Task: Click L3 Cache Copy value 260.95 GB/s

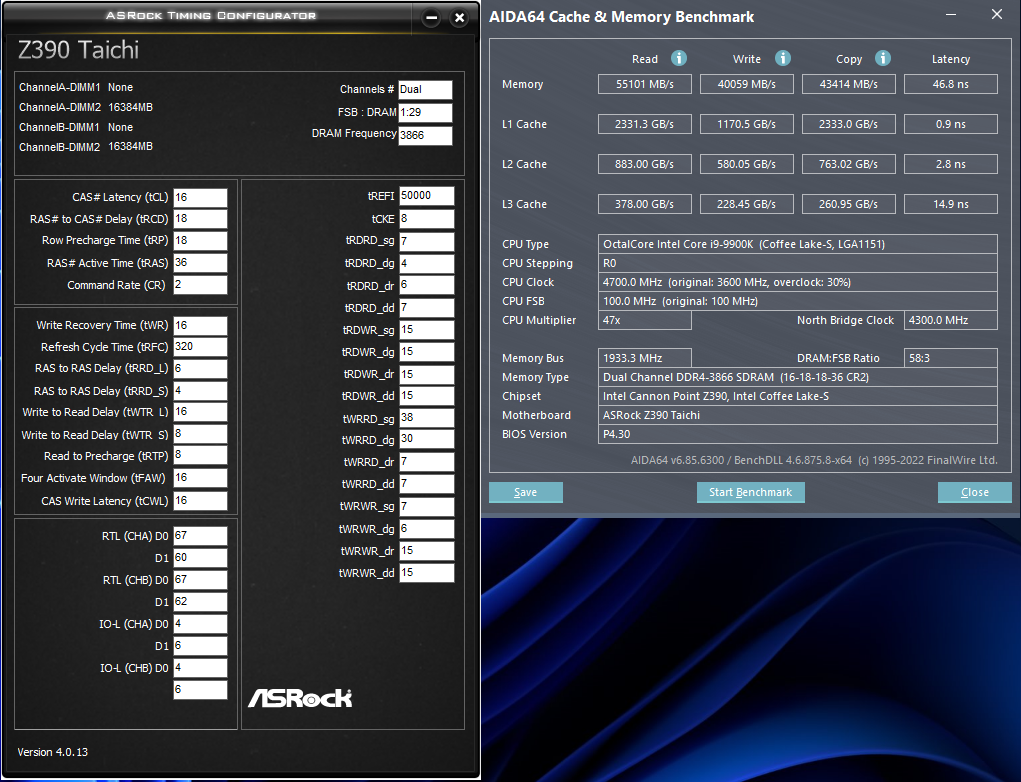Action: tap(848, 204)
